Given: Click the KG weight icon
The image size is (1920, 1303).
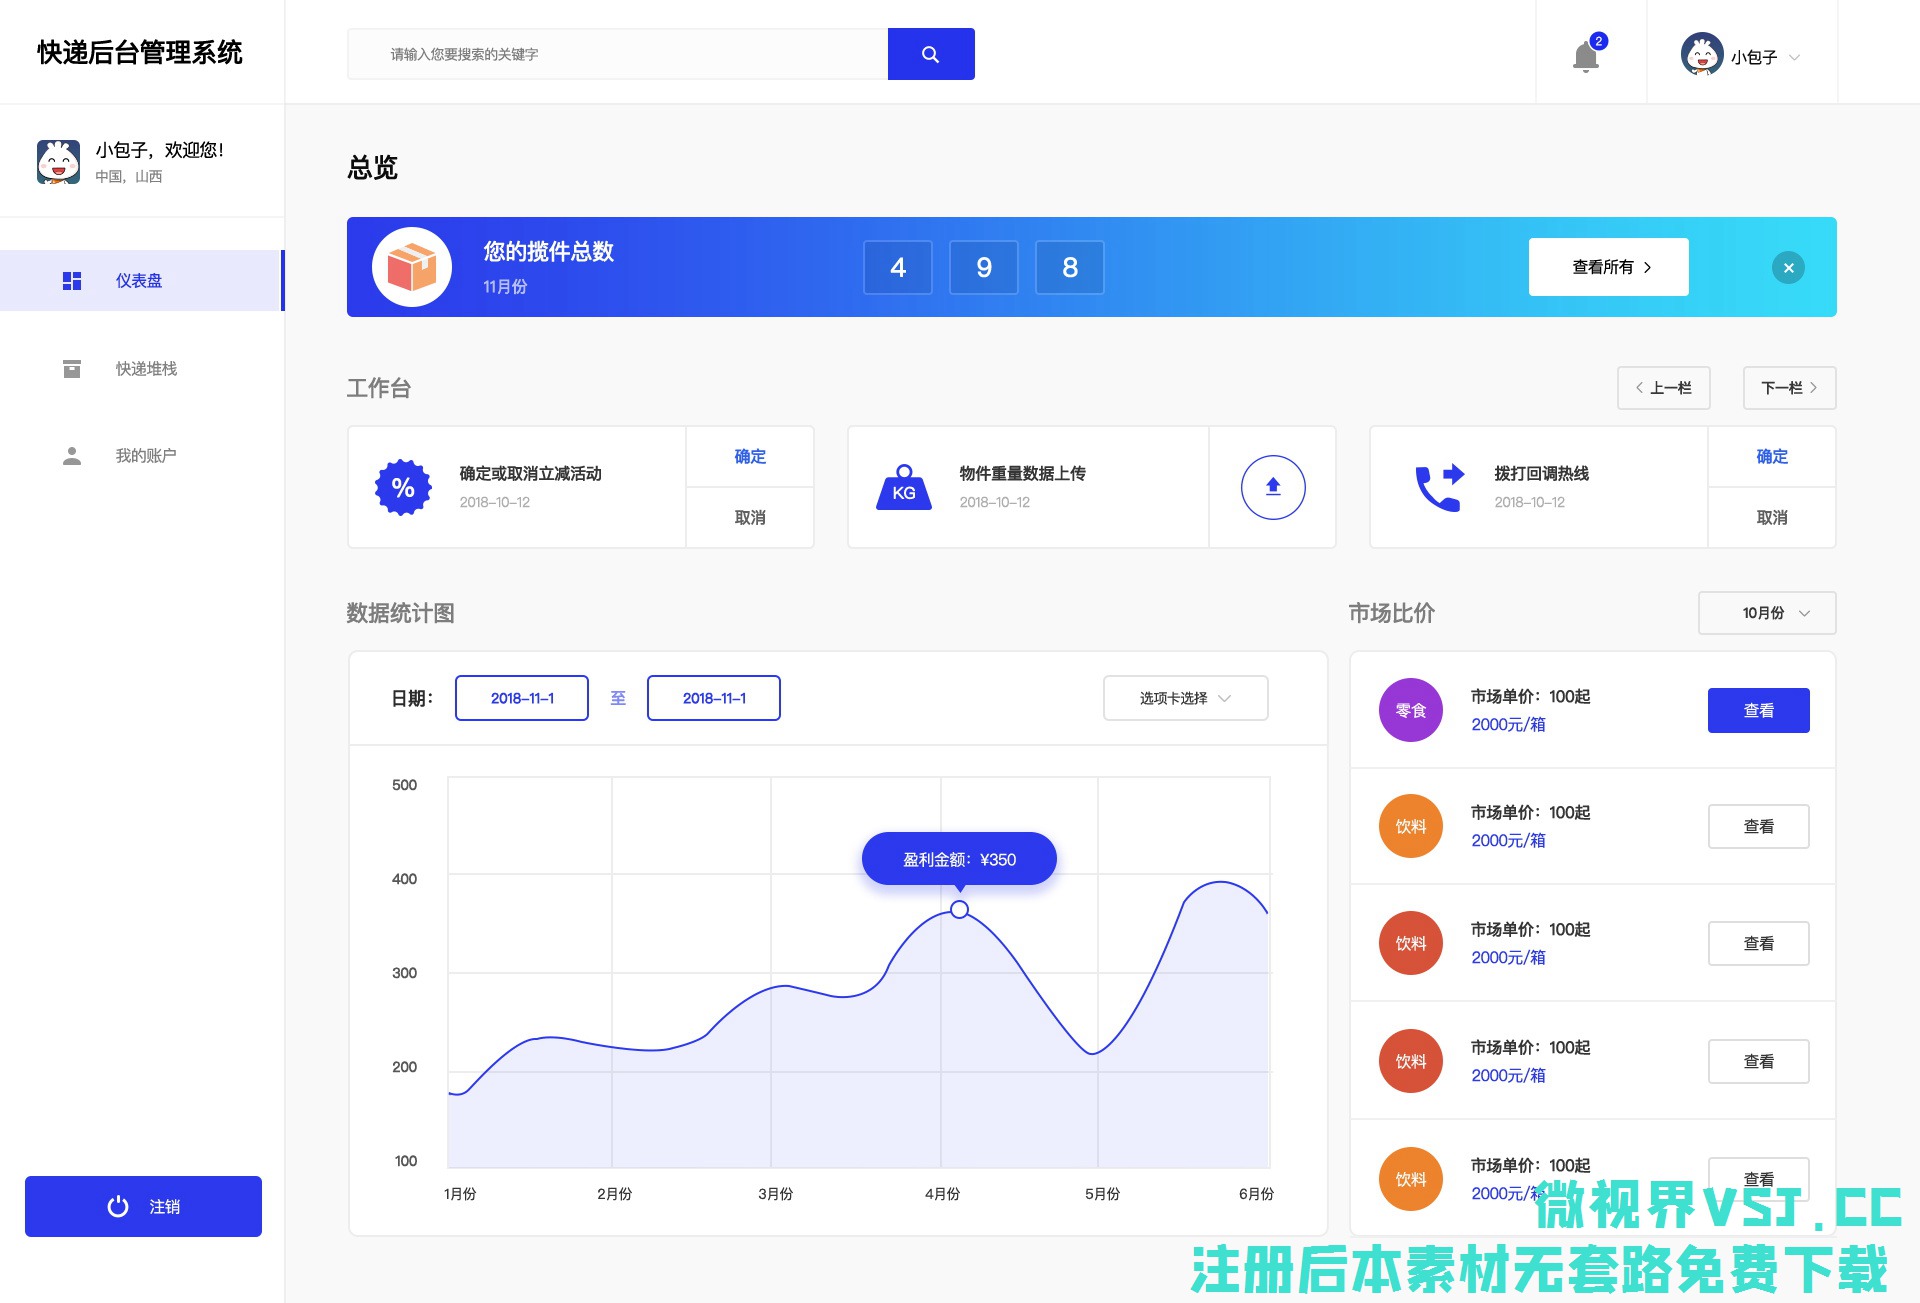Looking at the screenshot, I should coord(903,487).
